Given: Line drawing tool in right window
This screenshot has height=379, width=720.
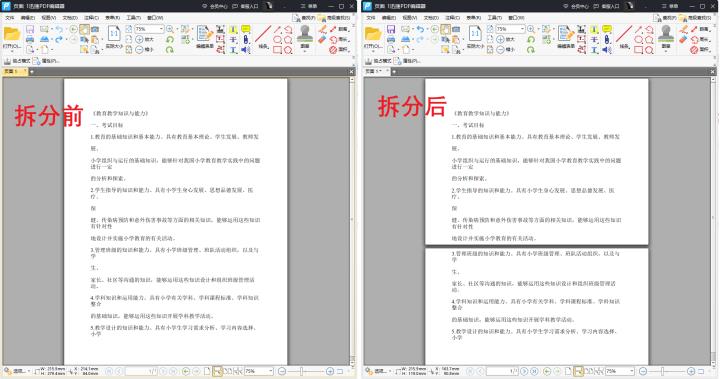Looking at the screenshot, I should tap(624, 34).
